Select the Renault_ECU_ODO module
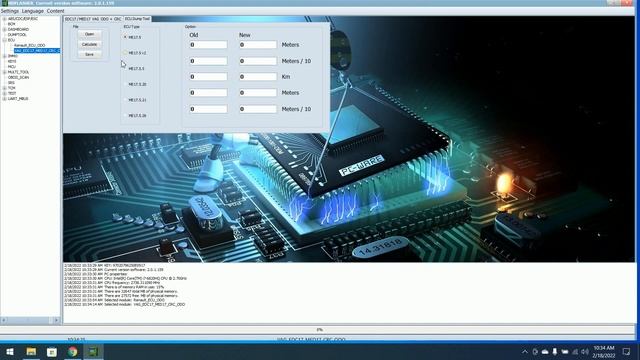 29,45
